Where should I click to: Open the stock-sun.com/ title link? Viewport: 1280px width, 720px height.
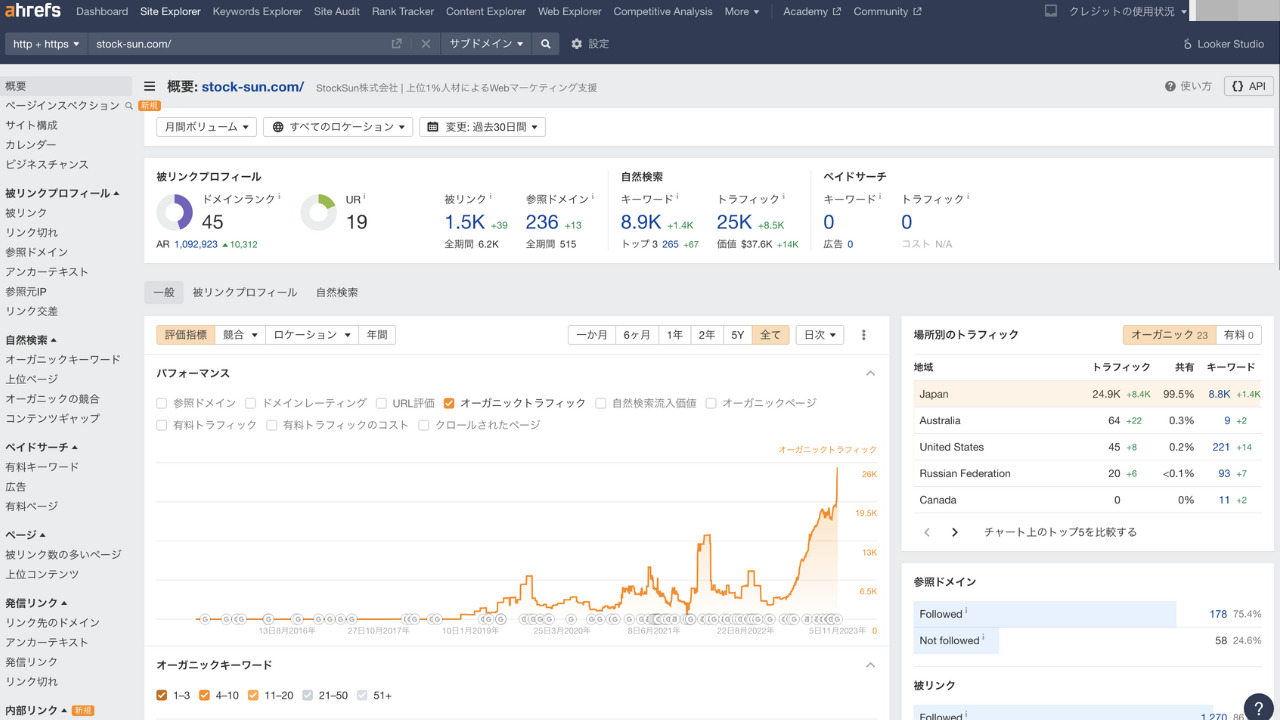point(252,87)
